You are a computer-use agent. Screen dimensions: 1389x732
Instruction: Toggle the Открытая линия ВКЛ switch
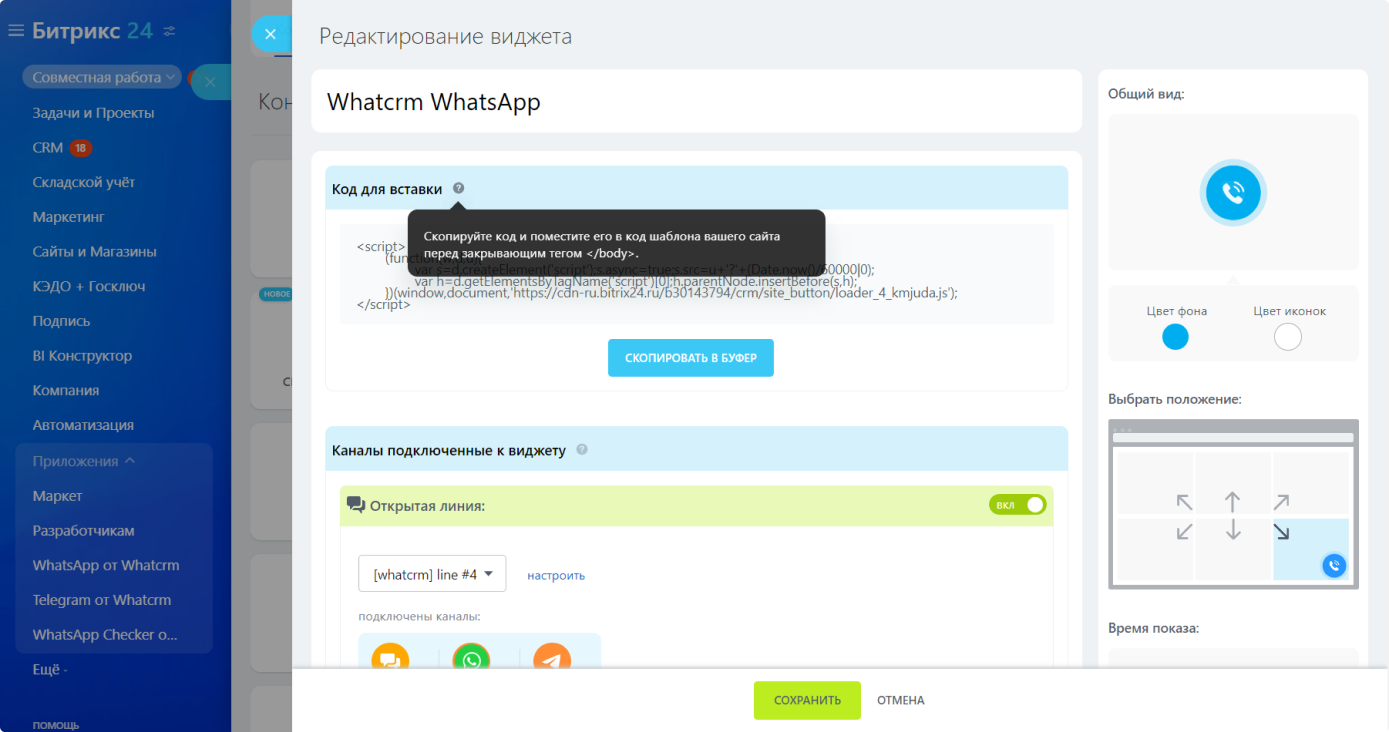tap(1018, 505)
